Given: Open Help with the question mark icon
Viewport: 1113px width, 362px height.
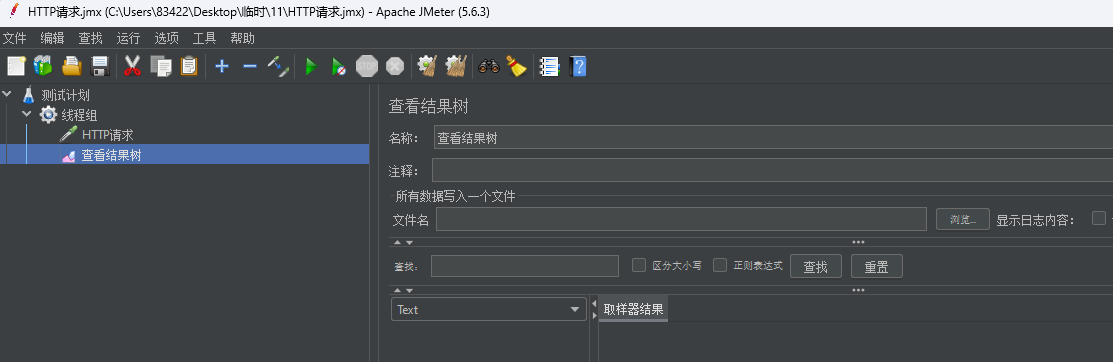Looking at the screenshot, I should point(579,67).
